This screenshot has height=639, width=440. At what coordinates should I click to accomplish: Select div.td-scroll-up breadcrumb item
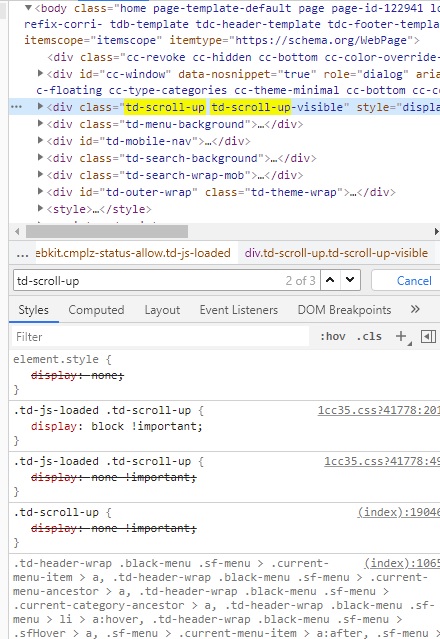336,253
